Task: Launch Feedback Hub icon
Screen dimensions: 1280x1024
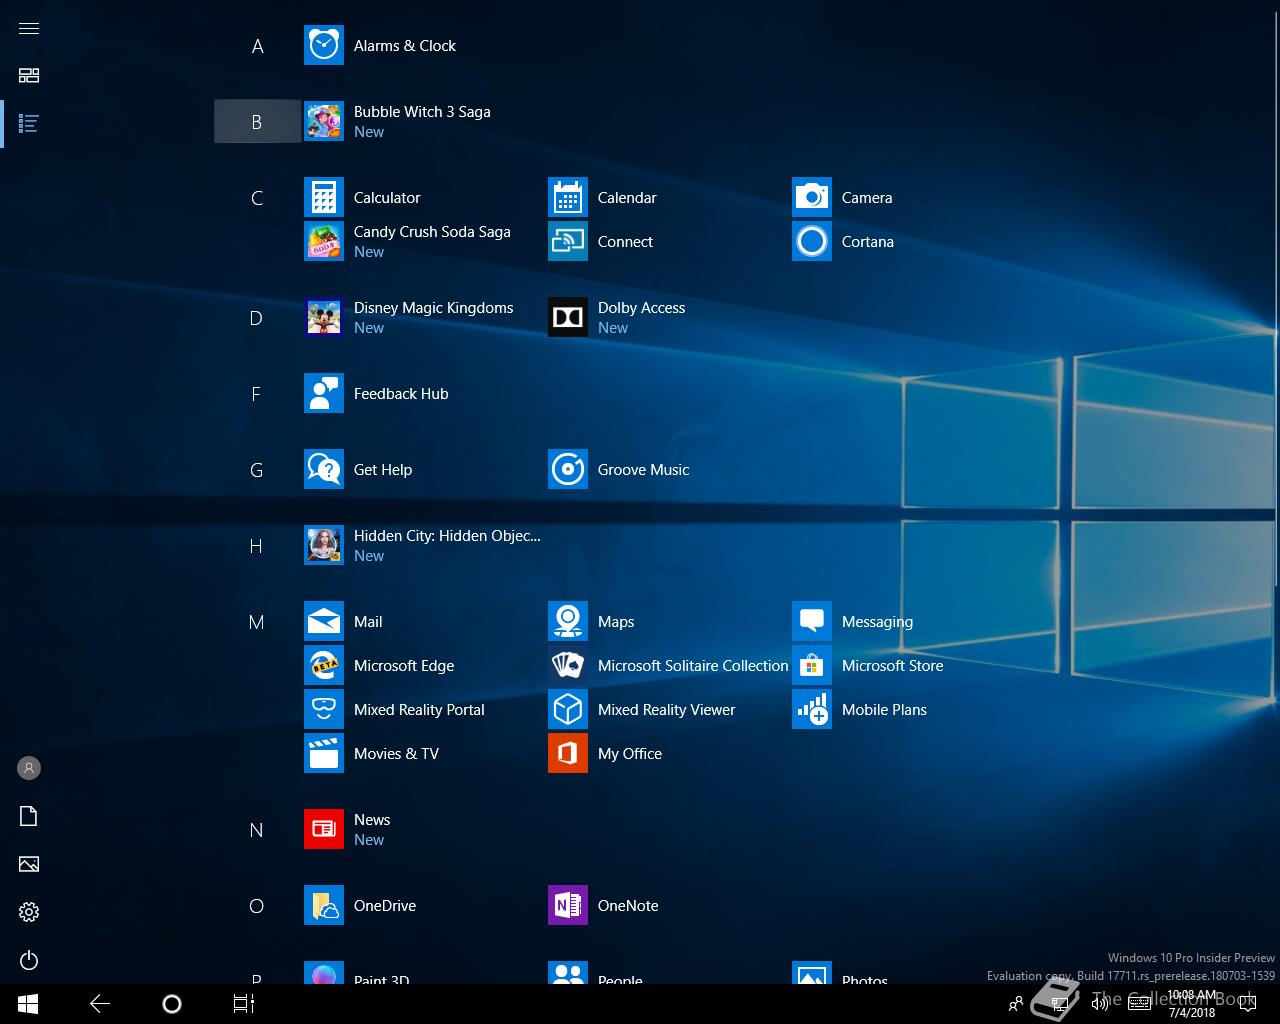Action: 324,394
